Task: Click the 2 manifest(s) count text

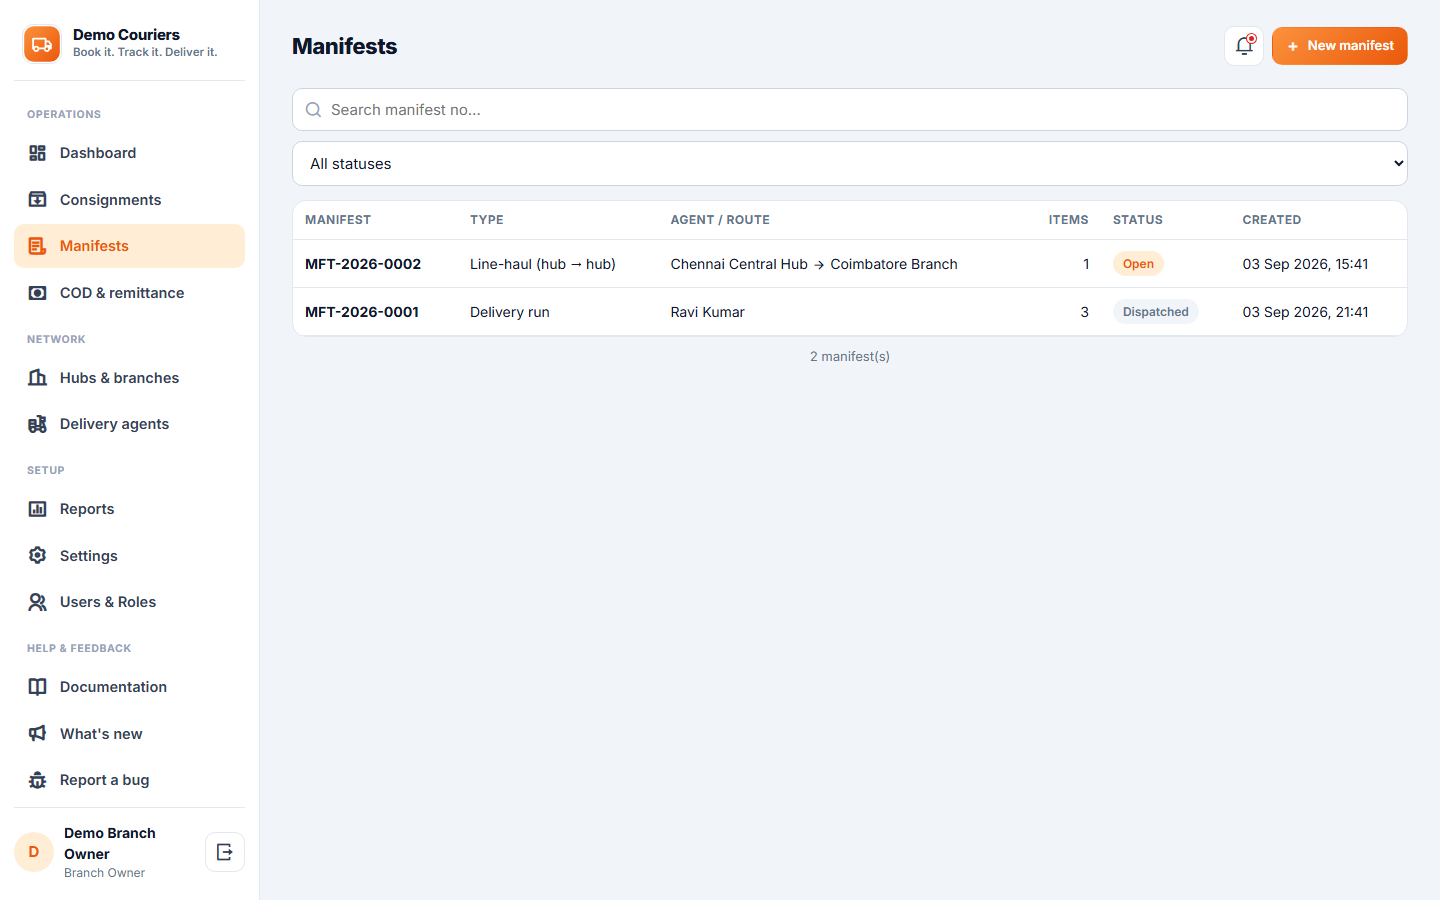Action: coord(850,356)
